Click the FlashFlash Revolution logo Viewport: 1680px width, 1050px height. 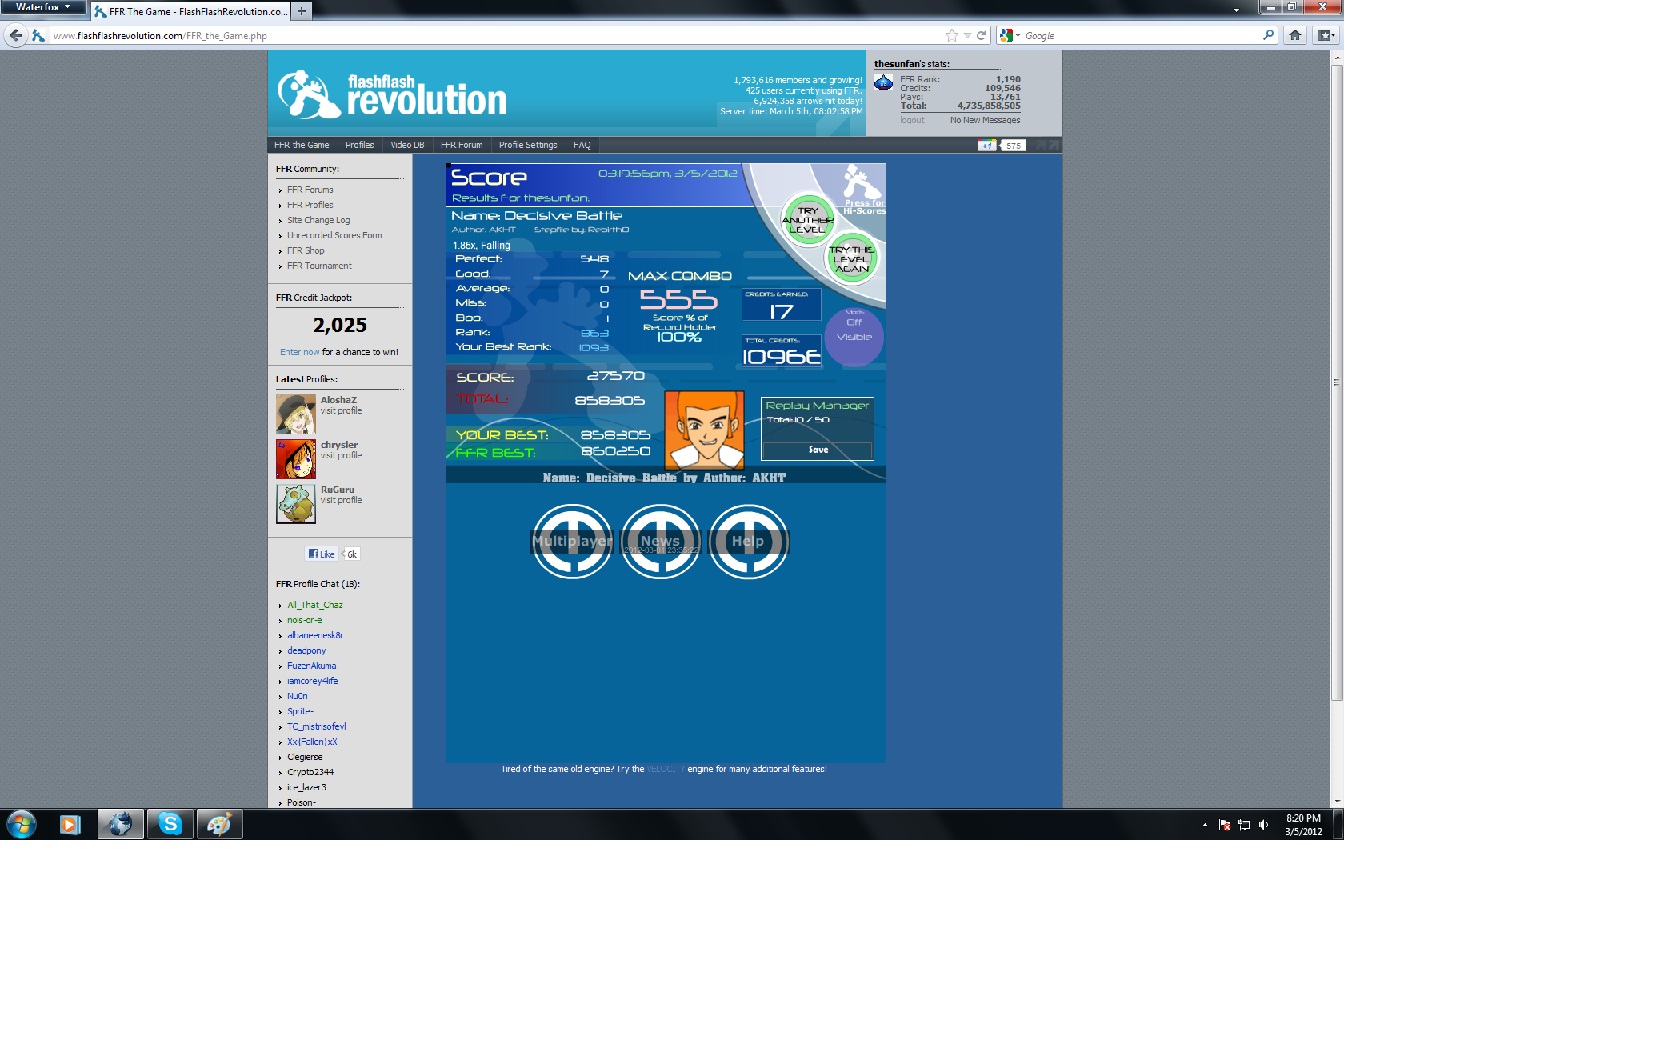click(x=392, y=95)
